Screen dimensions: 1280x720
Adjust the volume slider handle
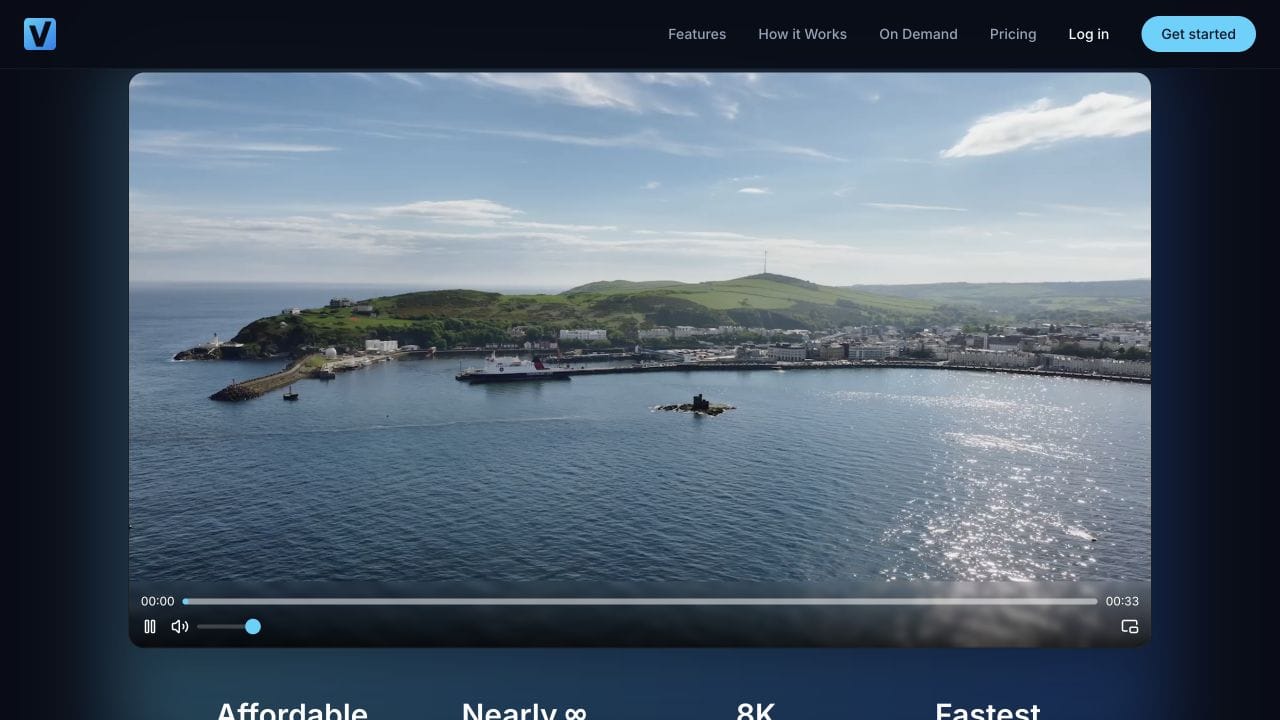(x=253, y=627)
